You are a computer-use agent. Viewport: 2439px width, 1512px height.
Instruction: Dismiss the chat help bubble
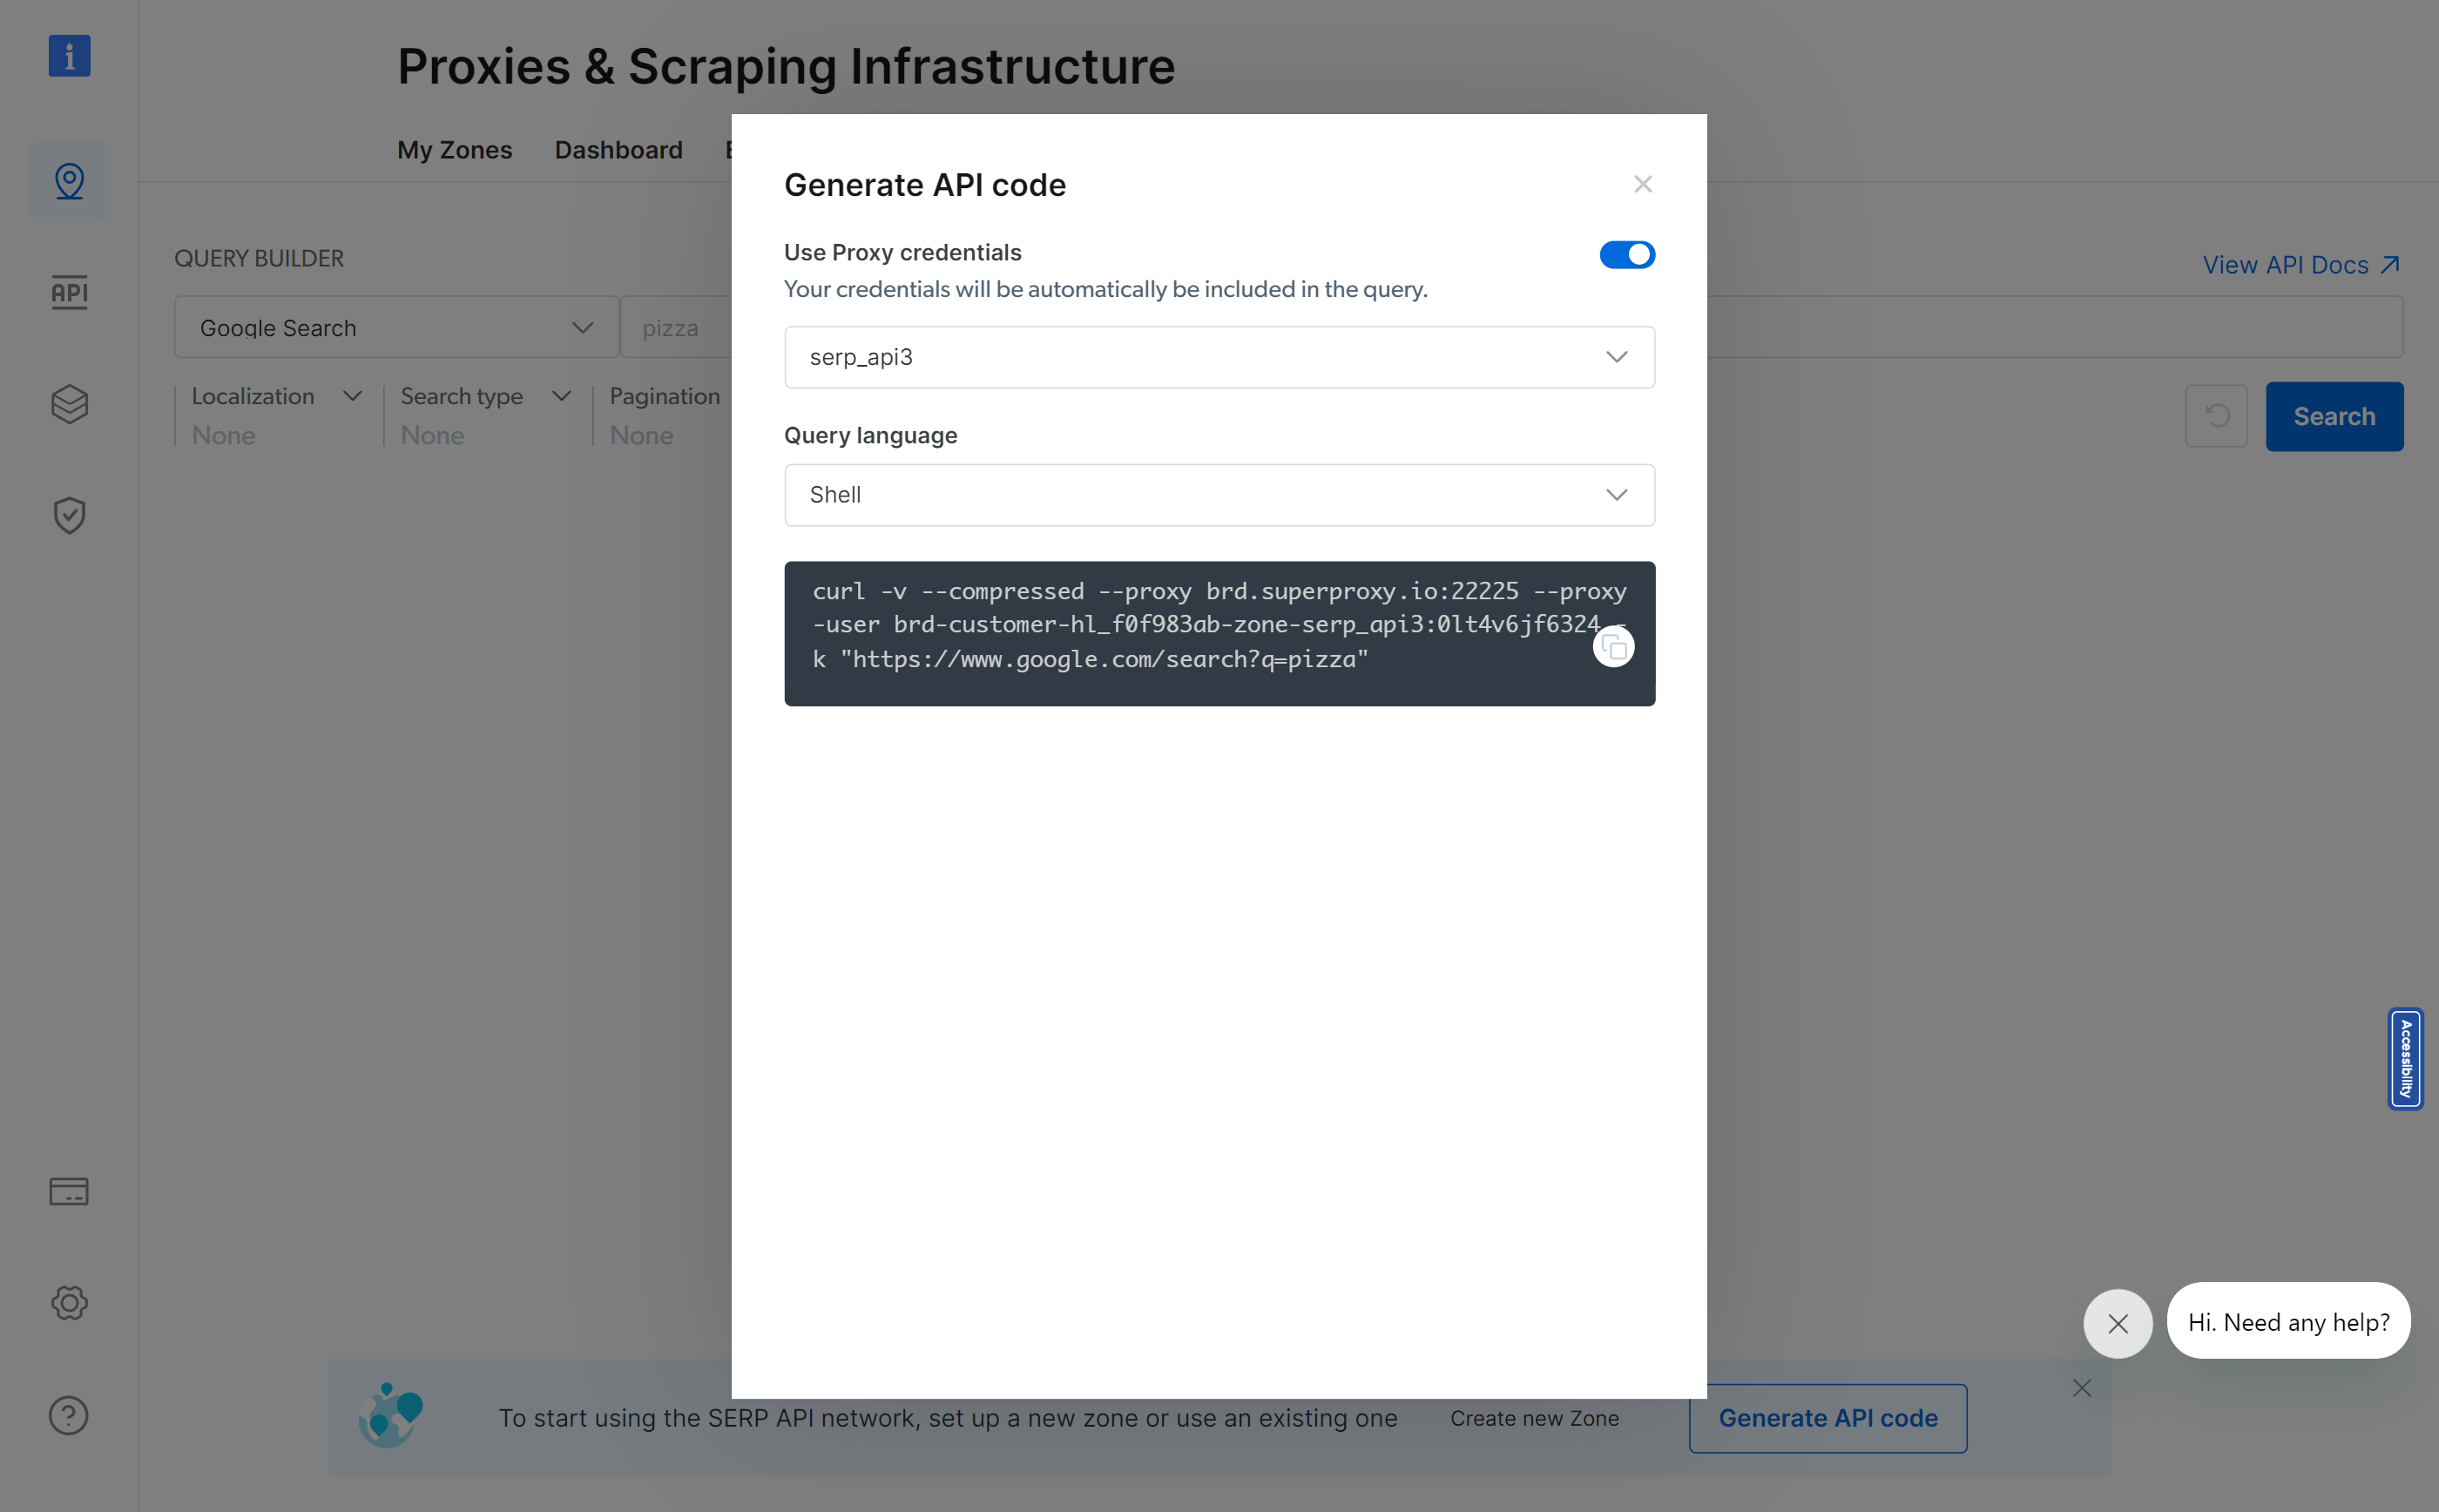click(x=2116, y=1322)
